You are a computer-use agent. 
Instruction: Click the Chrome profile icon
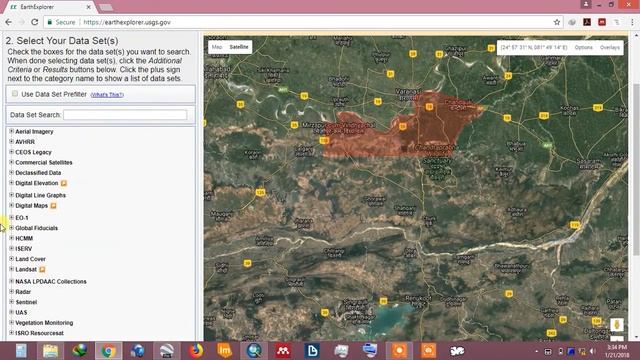pyautogui.click(x=586, y=4)
